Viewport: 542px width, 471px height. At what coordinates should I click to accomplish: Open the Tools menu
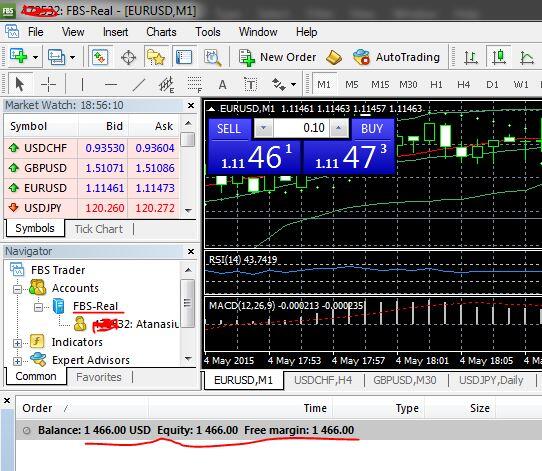(208, 32)
